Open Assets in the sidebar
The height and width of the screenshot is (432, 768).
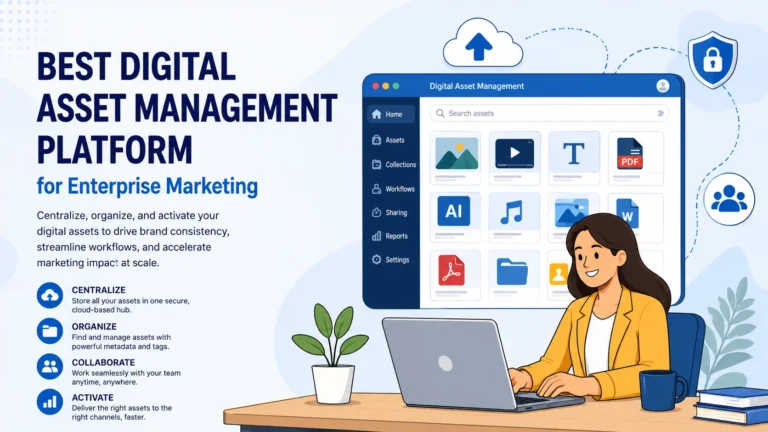(x=388, y=140)
